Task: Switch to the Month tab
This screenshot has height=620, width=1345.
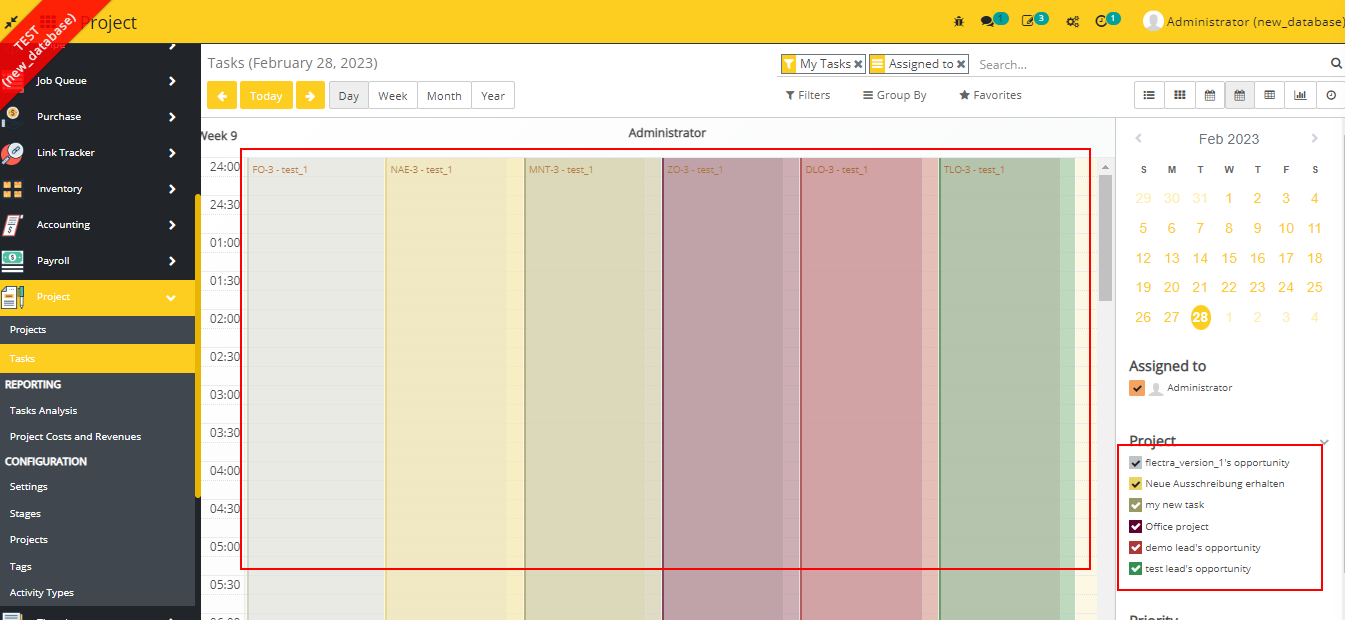Action: [x=443, y=95]
